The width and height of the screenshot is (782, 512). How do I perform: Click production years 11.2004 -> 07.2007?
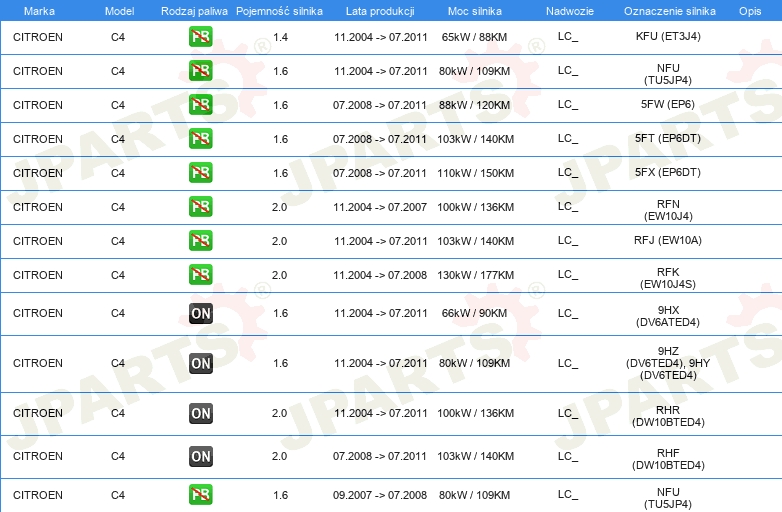coord(380,207)
